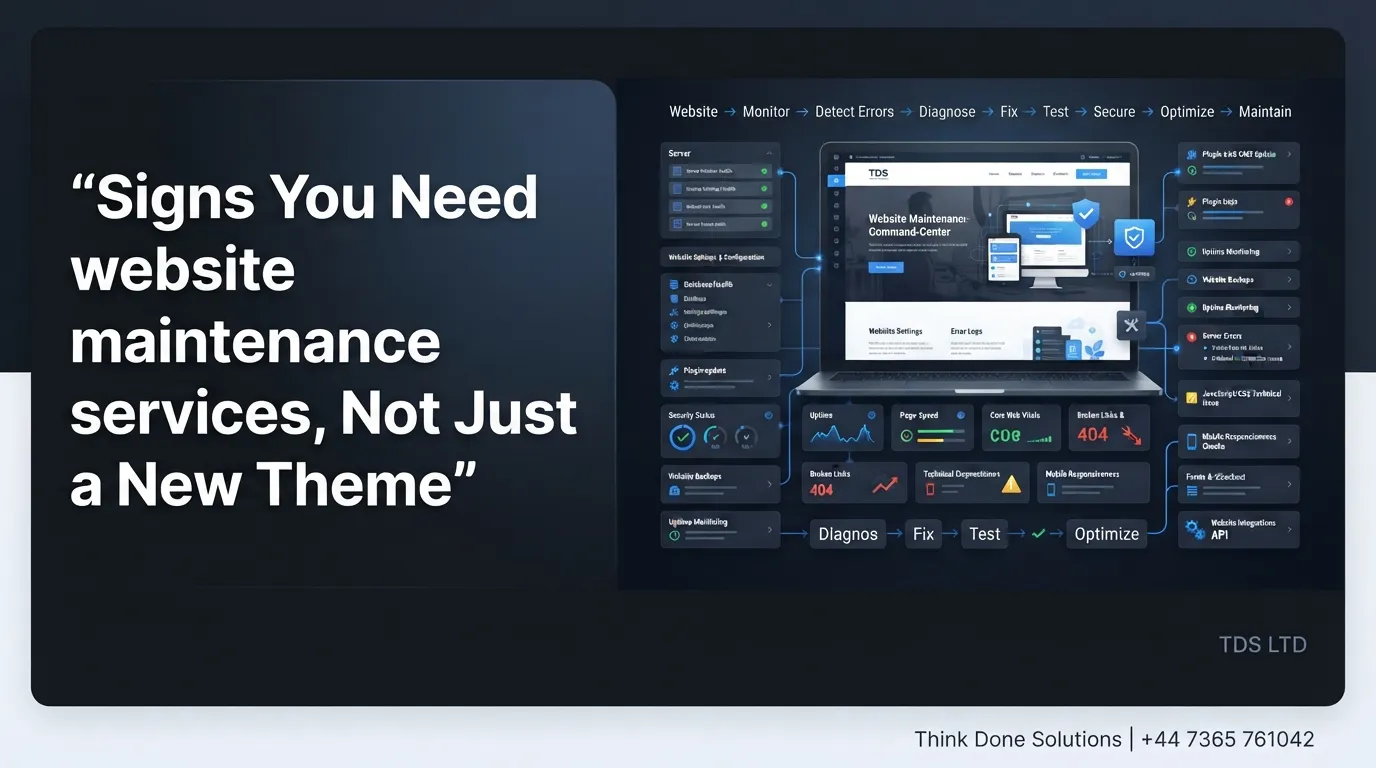Click the red phone icon in Technical Deprecations card
1376x768 pixels.
point(930,489)
